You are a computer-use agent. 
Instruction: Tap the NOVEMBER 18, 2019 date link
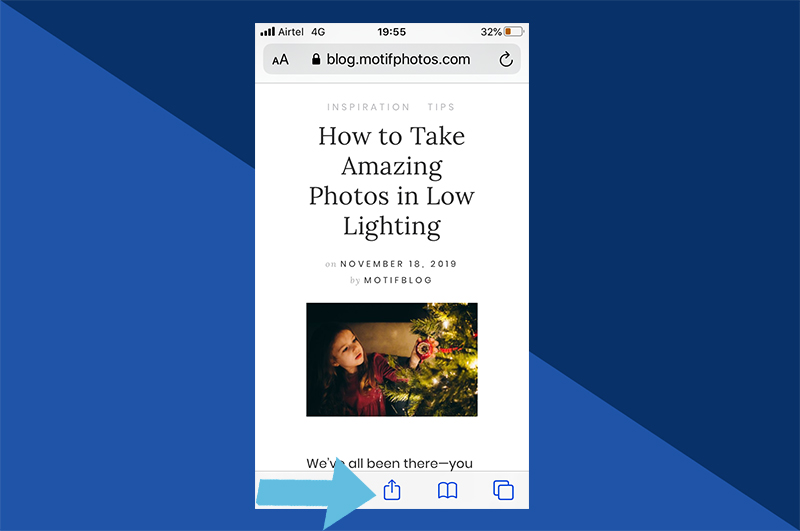pos(398,264)
